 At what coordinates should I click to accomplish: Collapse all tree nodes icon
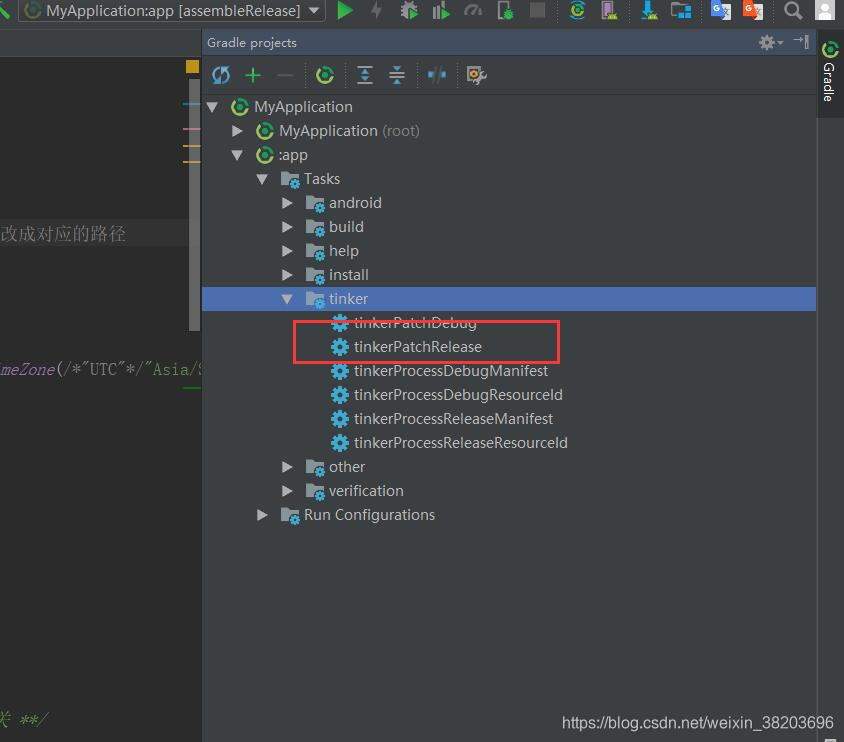pos(397,75)
